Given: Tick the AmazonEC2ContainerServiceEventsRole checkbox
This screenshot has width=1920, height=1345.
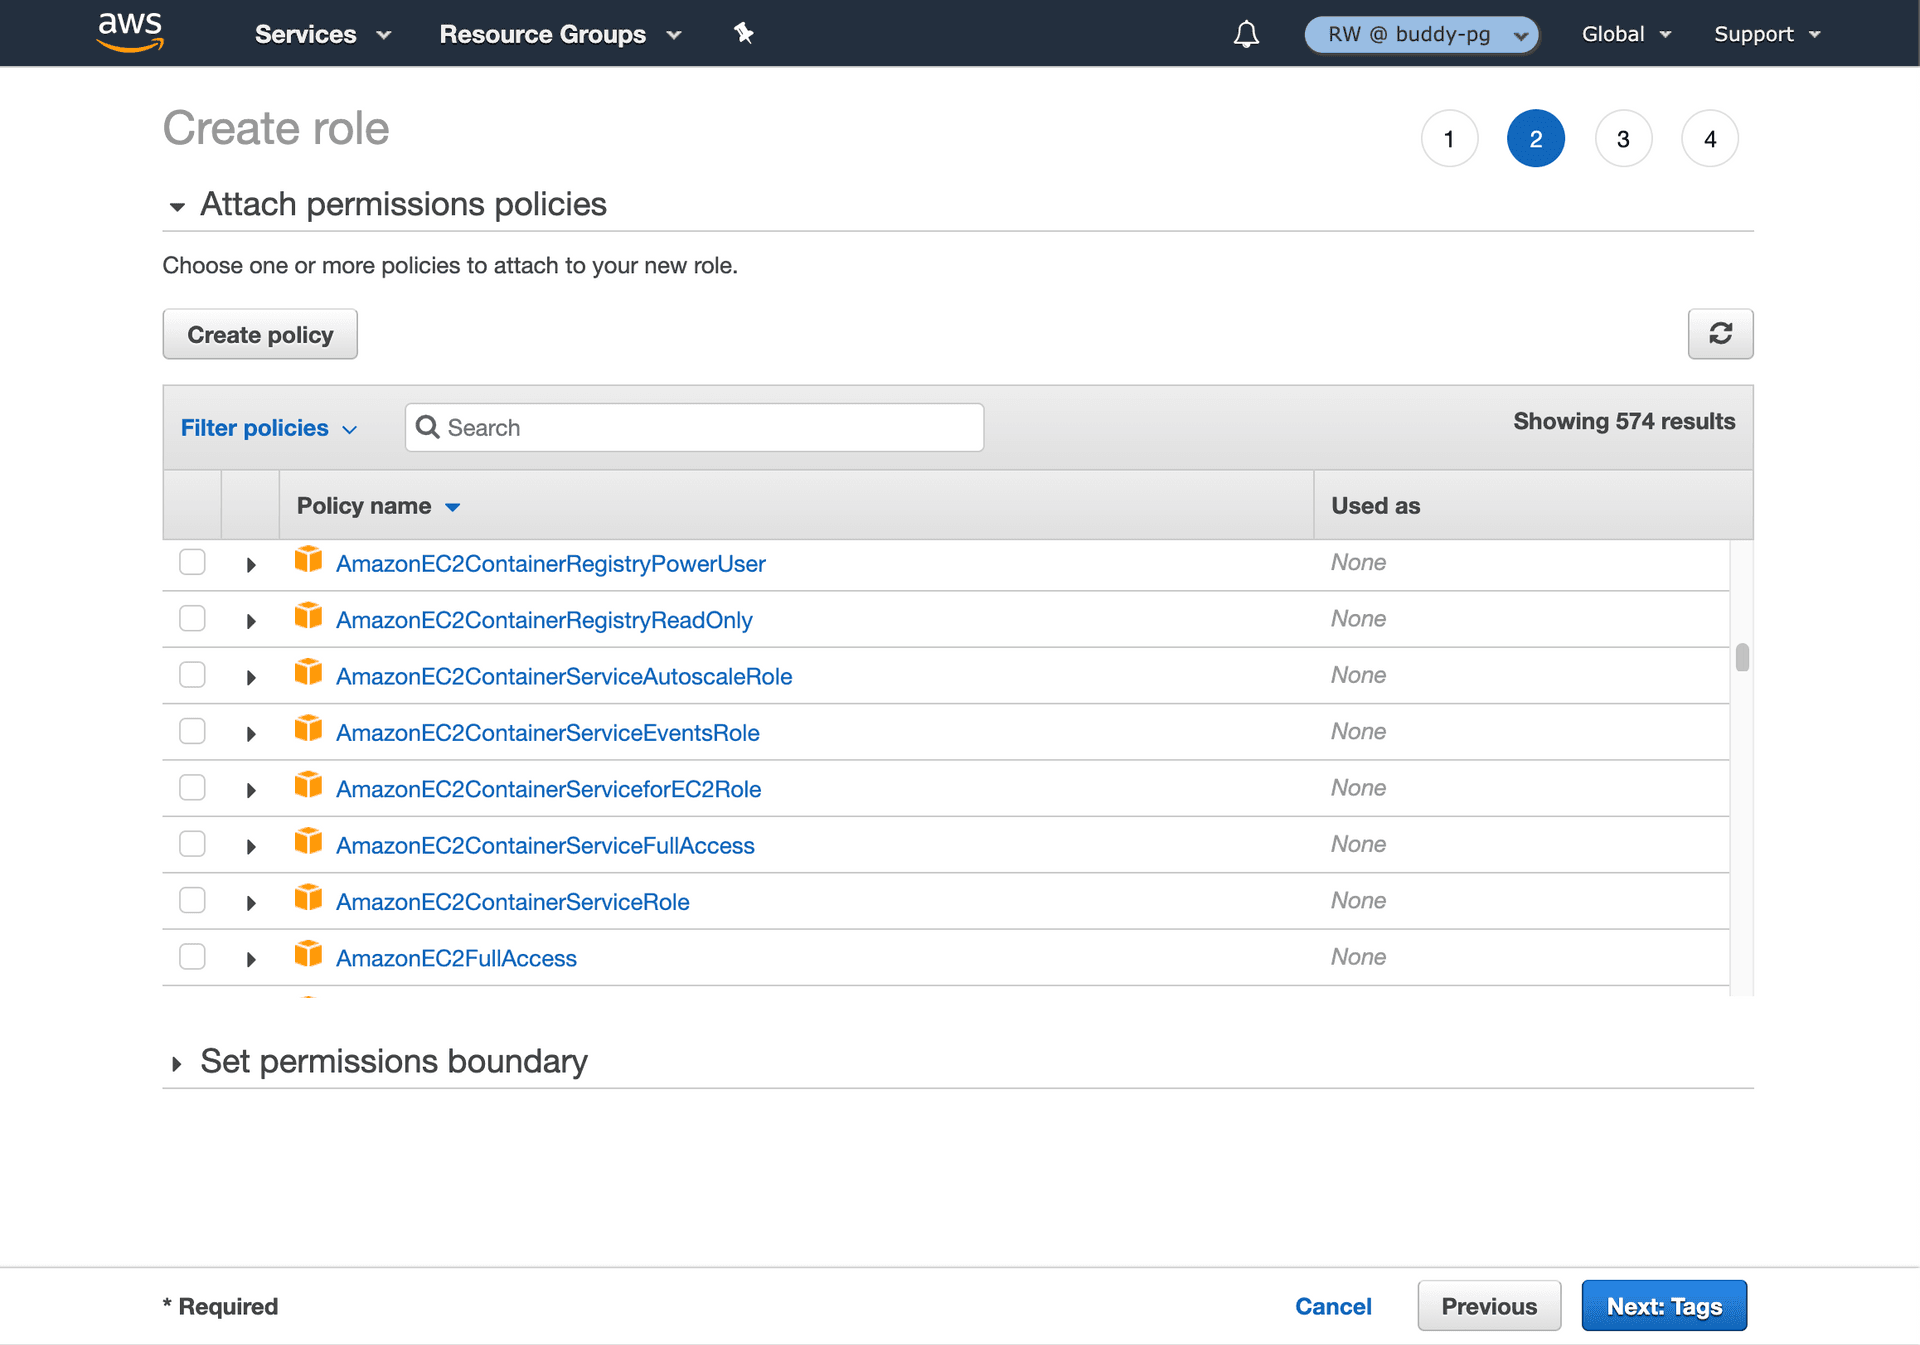Looking at the screenshot, I should [192, 731].
